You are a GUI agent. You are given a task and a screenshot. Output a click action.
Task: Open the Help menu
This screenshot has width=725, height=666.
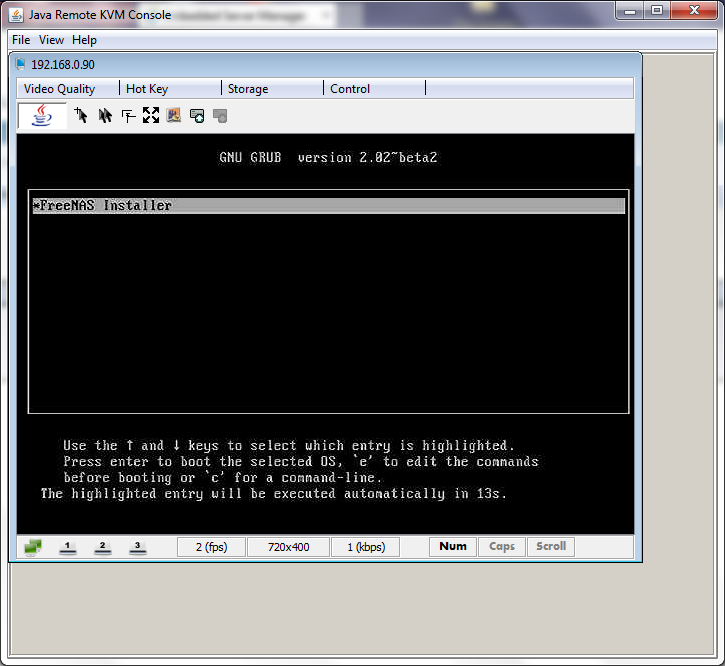(85, 40)
